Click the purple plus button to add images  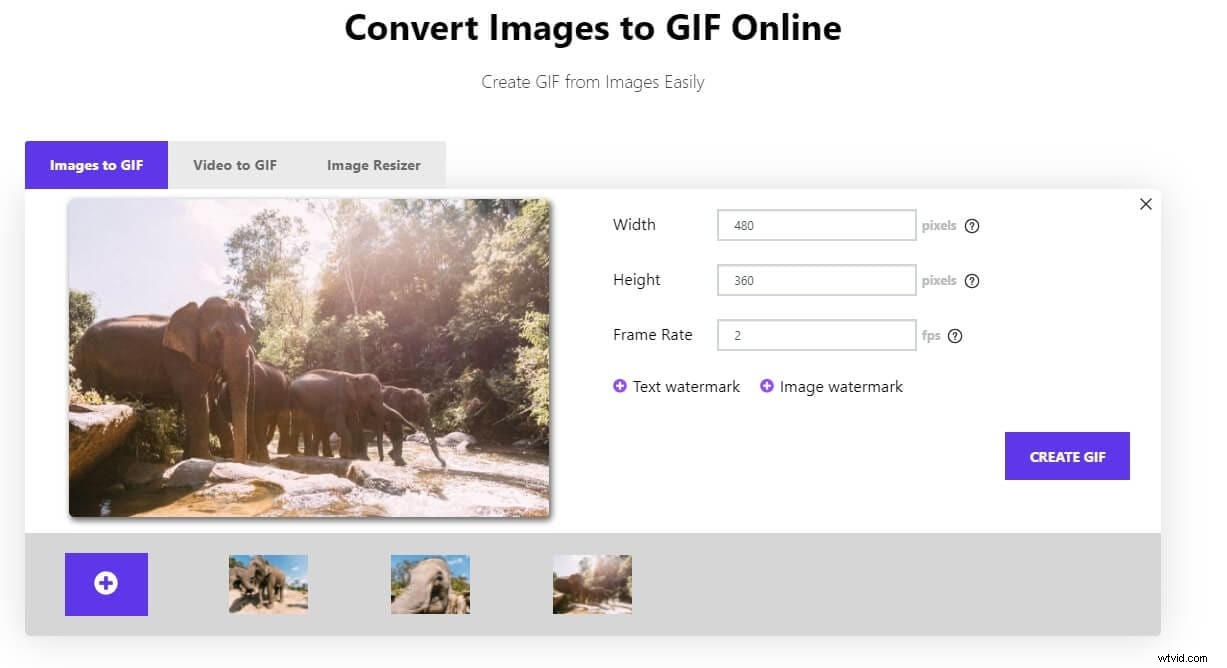pos(106,584)
